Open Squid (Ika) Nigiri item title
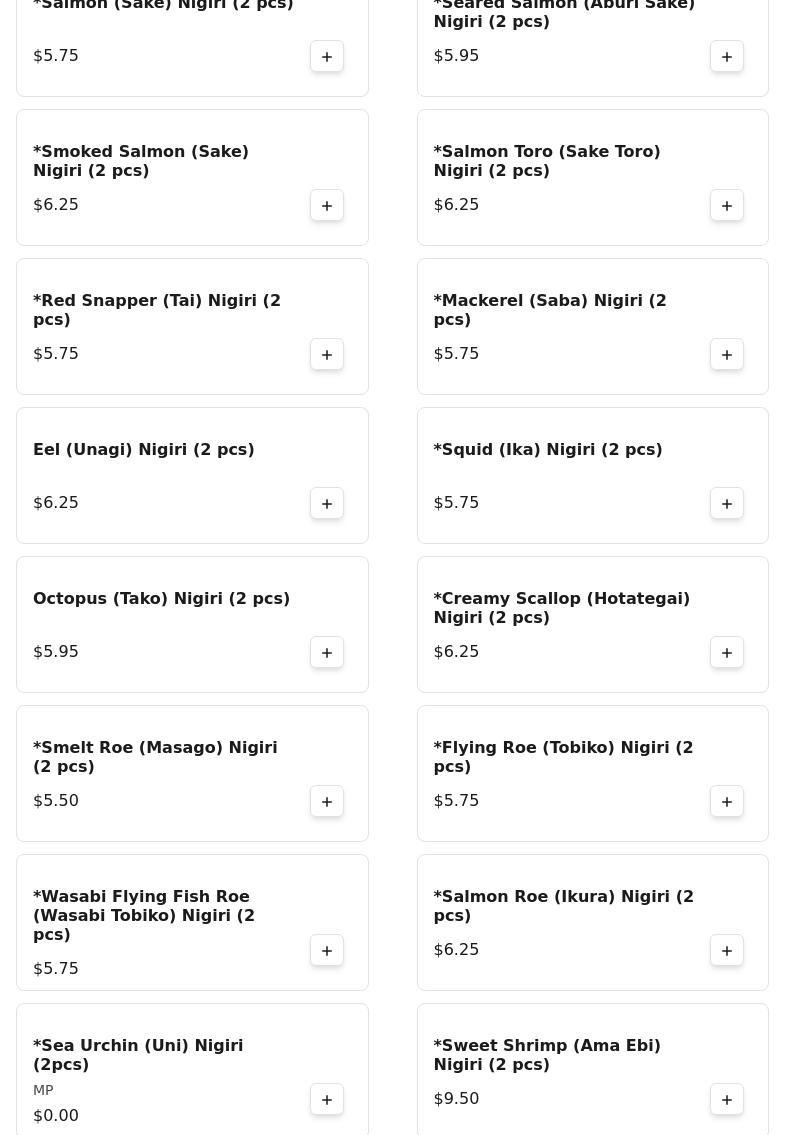Screen dimensions: 785x1135 [x=547, y=450]
